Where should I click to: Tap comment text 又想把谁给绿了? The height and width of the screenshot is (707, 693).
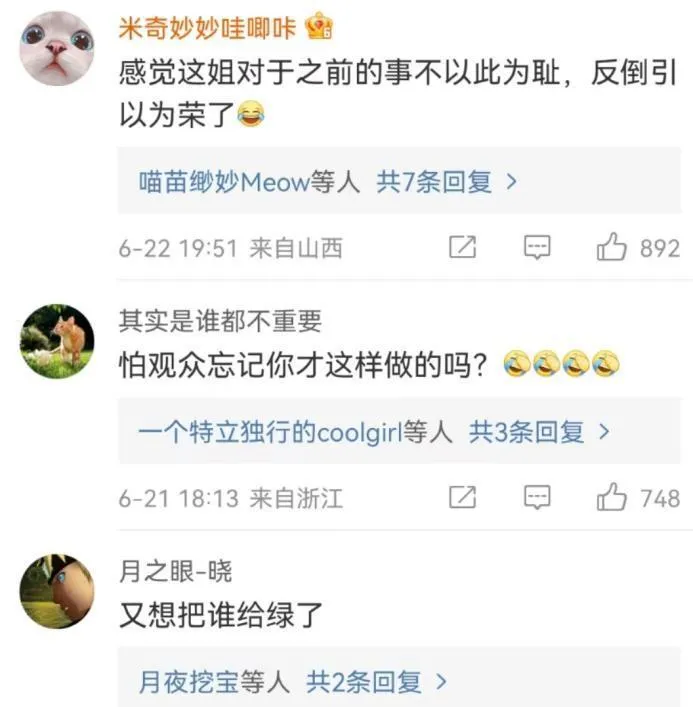pyautogui.click(x=221, y=615)
